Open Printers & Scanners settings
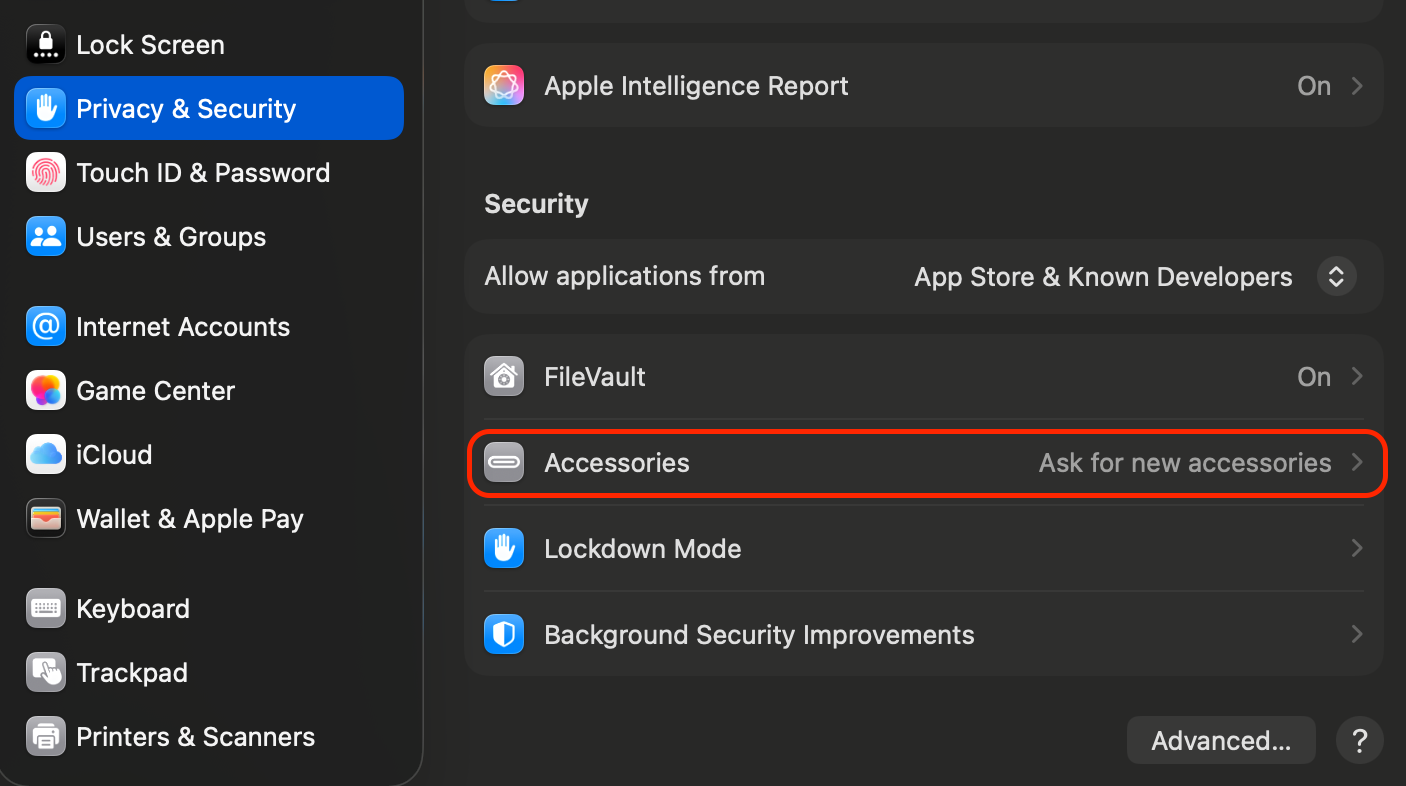 [x=195, y=737]
